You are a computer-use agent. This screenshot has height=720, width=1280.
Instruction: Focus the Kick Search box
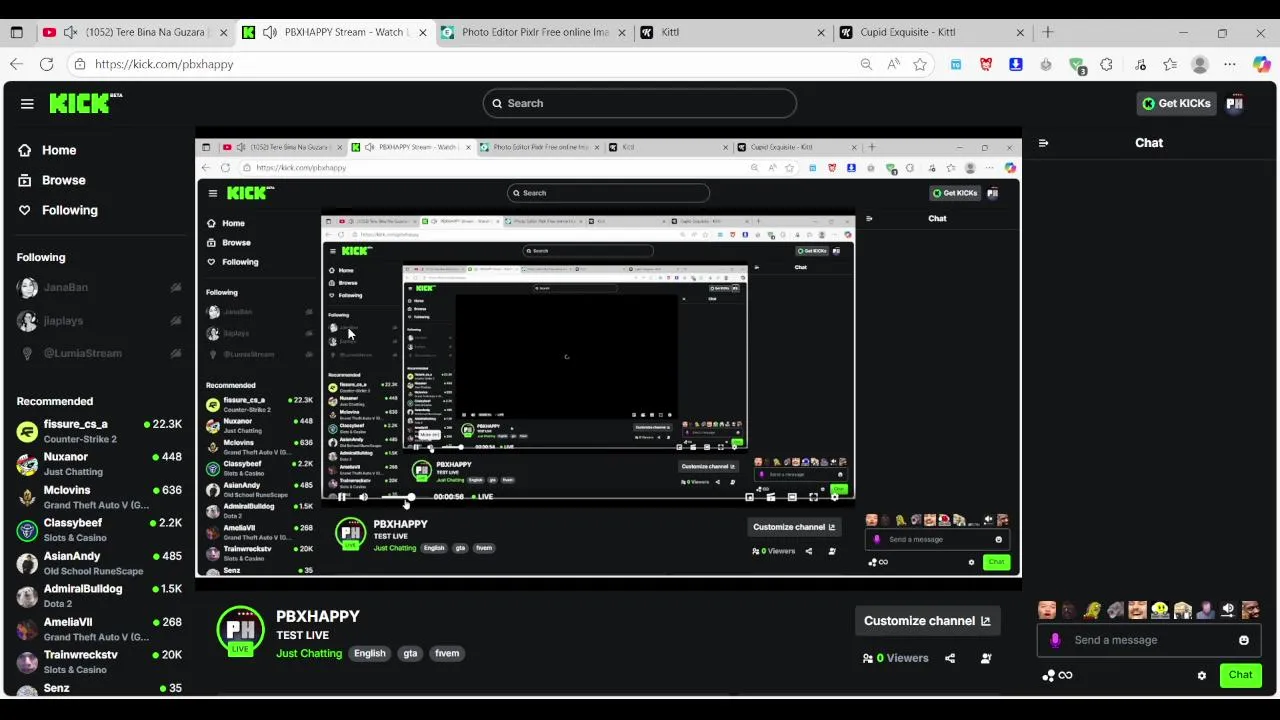[x=640, y=103]
